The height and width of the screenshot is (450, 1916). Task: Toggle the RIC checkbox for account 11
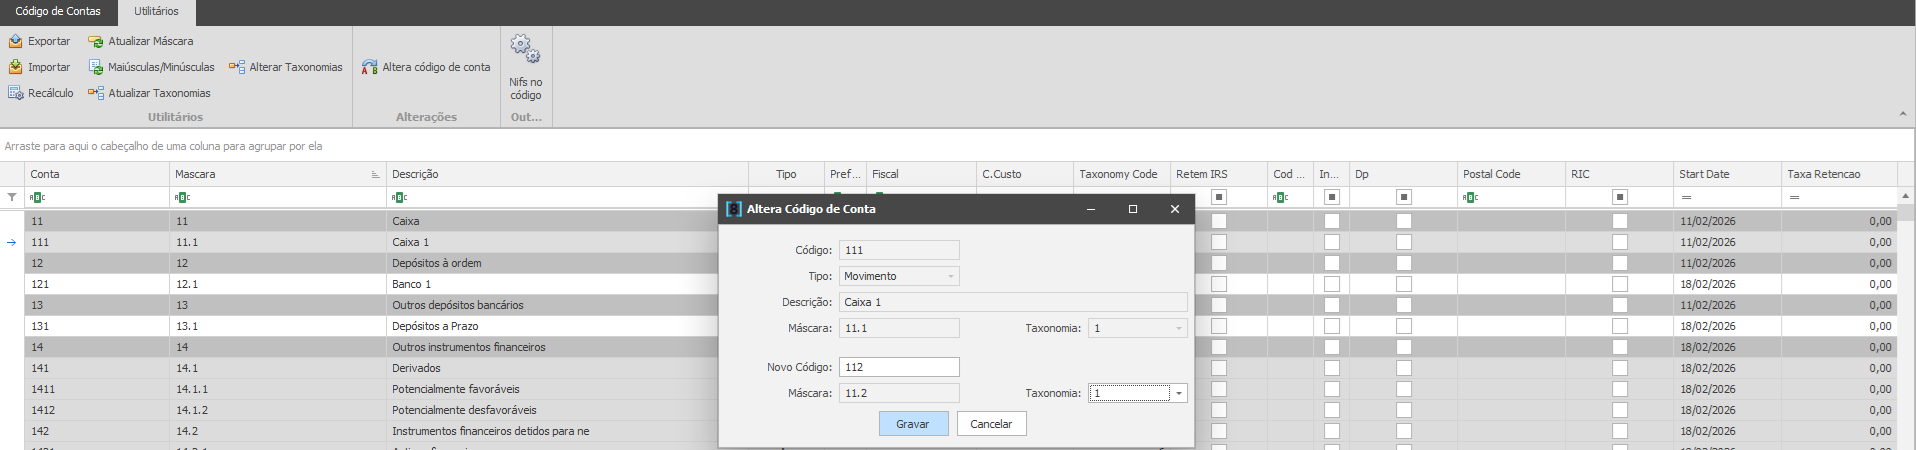tap(1619, 221)
